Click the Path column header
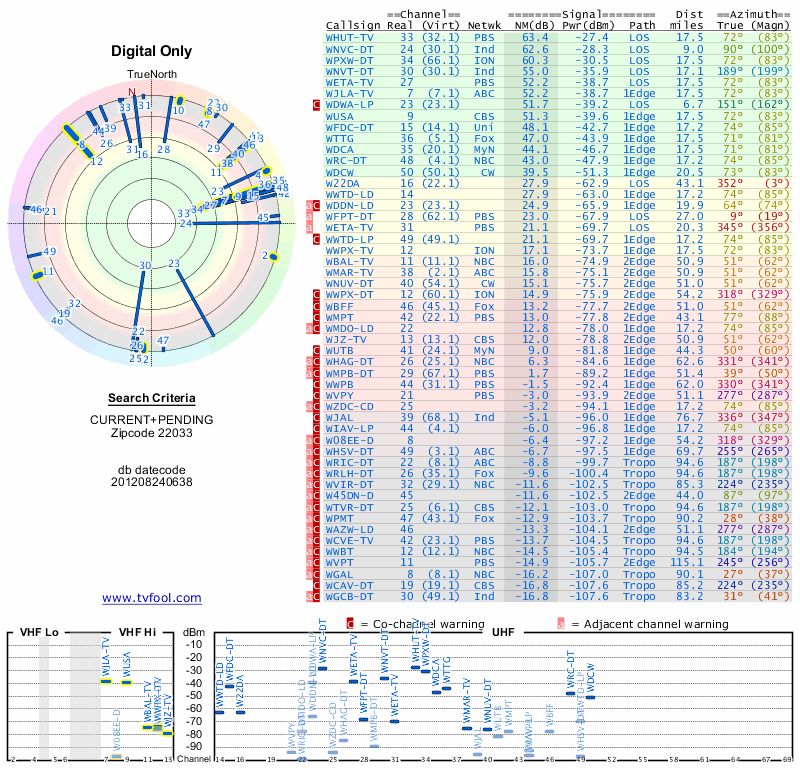800x768 pixels. (x=642, y=26)
